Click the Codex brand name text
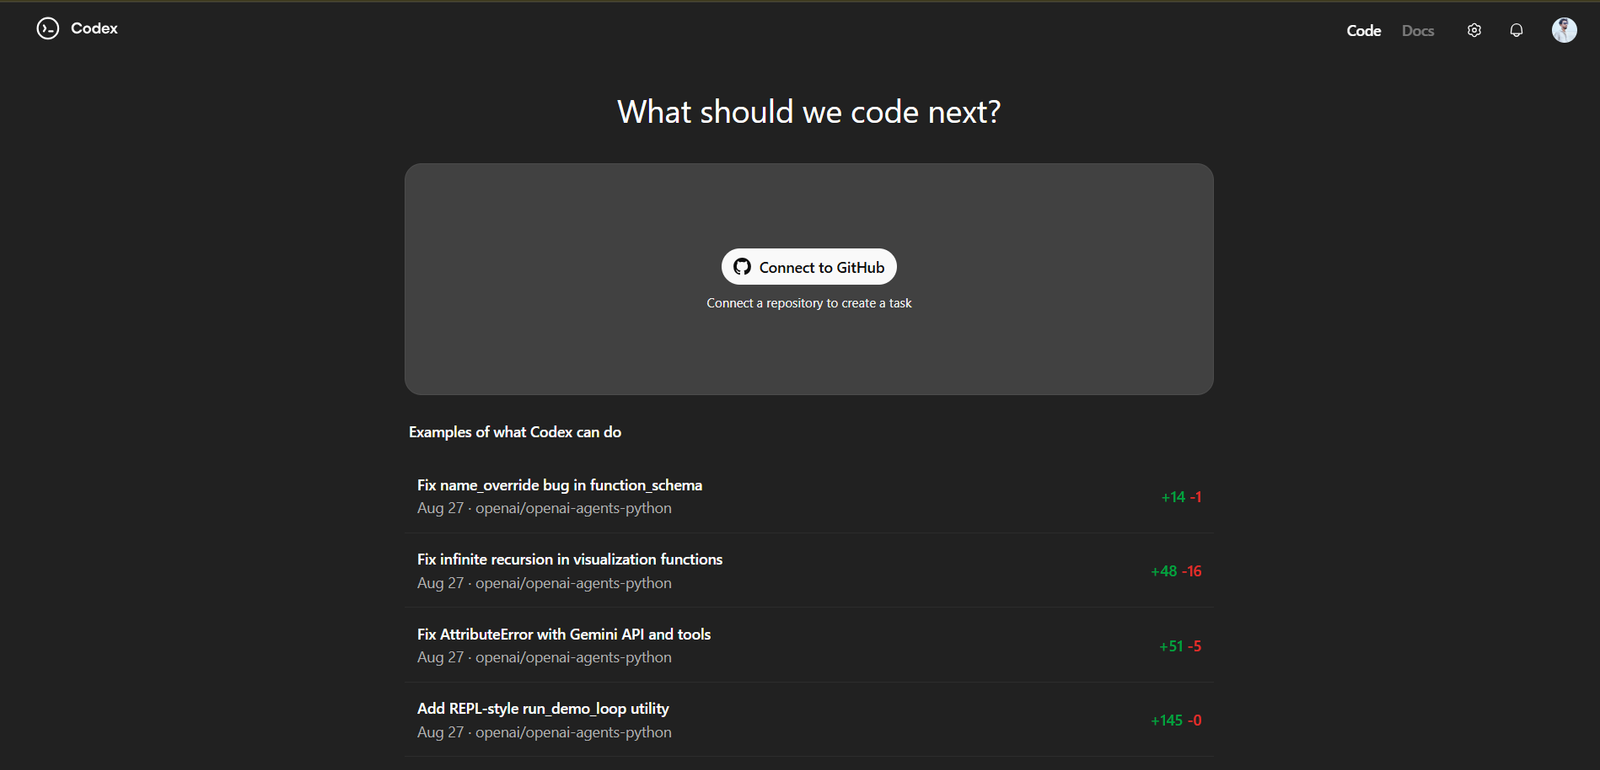This screenshot has width=1600, height=770. pyautogui.click(x=94, y=29)
